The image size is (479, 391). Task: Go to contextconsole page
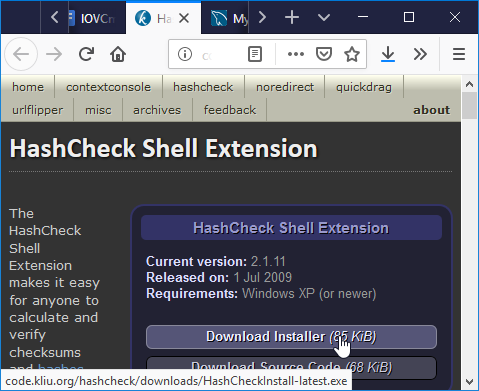(x=108, y=87)
